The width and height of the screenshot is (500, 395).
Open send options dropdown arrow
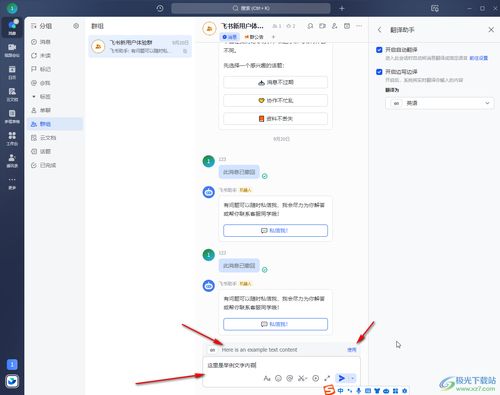[352, 378]
